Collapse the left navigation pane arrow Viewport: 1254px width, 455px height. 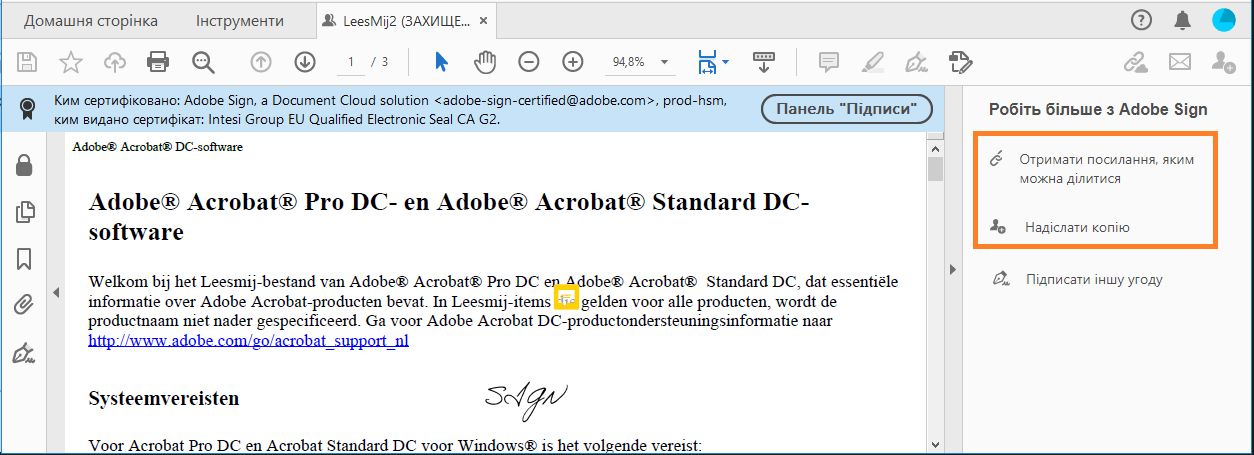point(56,292)
